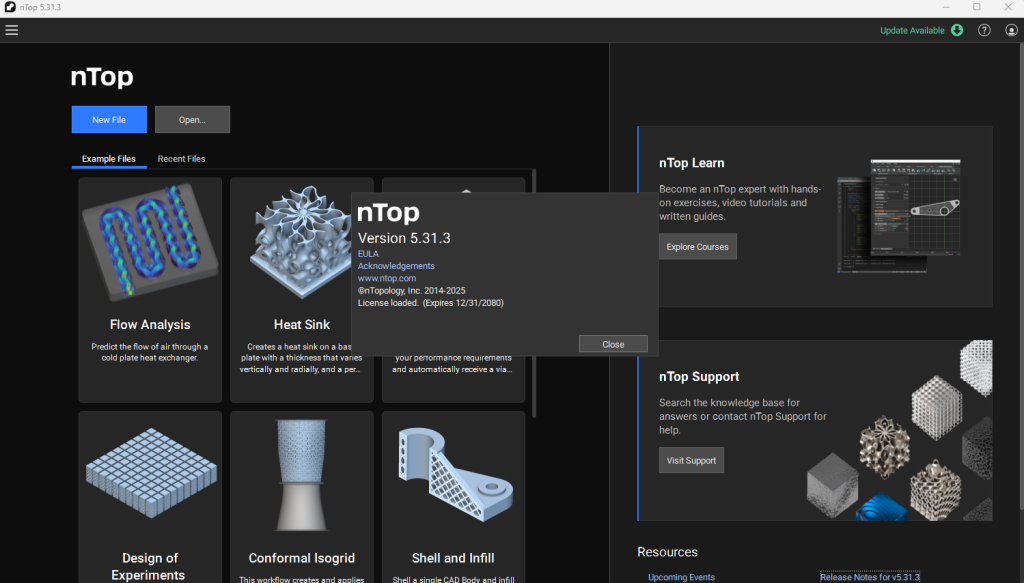Click the Update Available download icon
This screenshot has height=583, width=1024.
[957, 30]
